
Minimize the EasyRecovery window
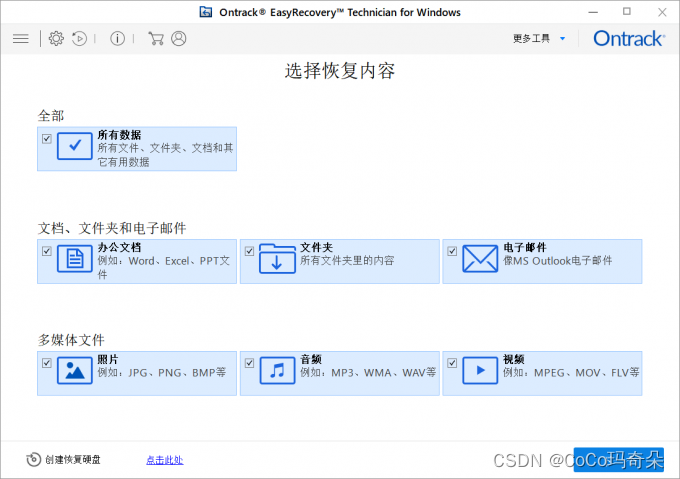[593, 12]
